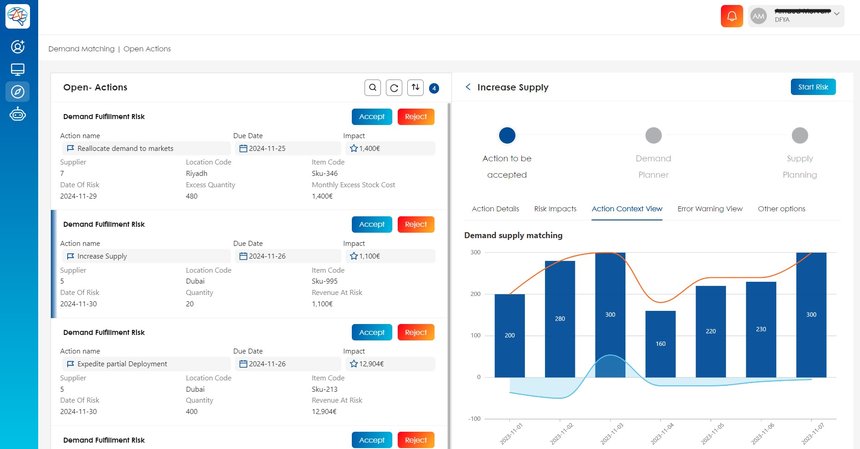Image resolution: width=860 pixels, height=449 pixels.
Task: Click the star icon next to 1,400€ impact
Action: click(353, 149)
